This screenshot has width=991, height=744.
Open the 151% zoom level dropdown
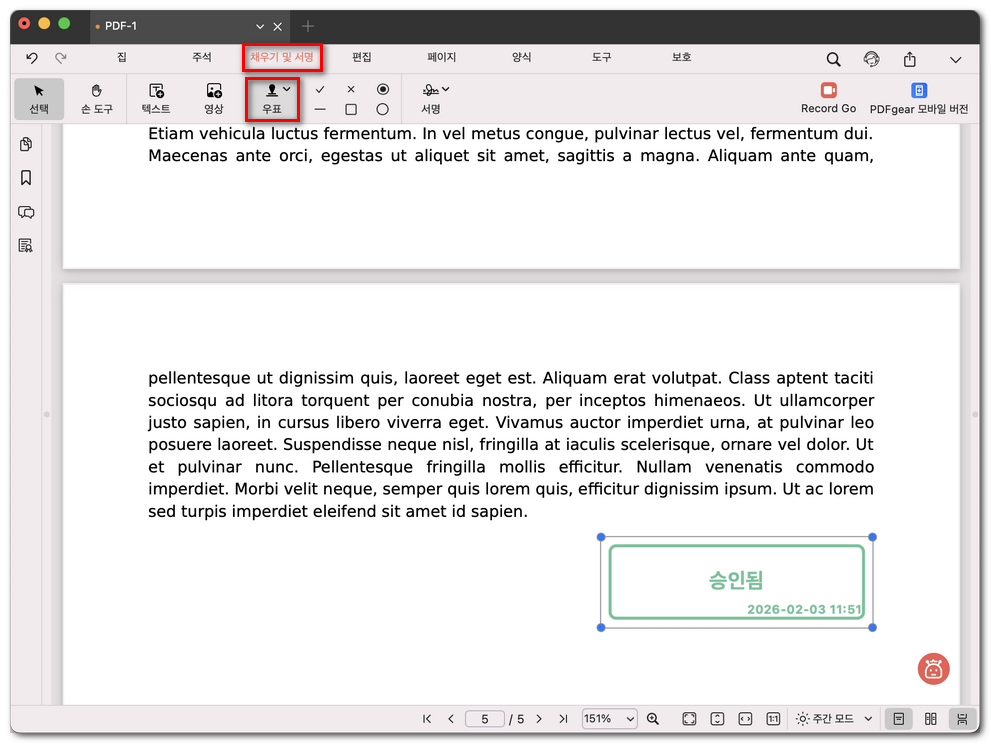pyautogui.click(x=610, y=718)
